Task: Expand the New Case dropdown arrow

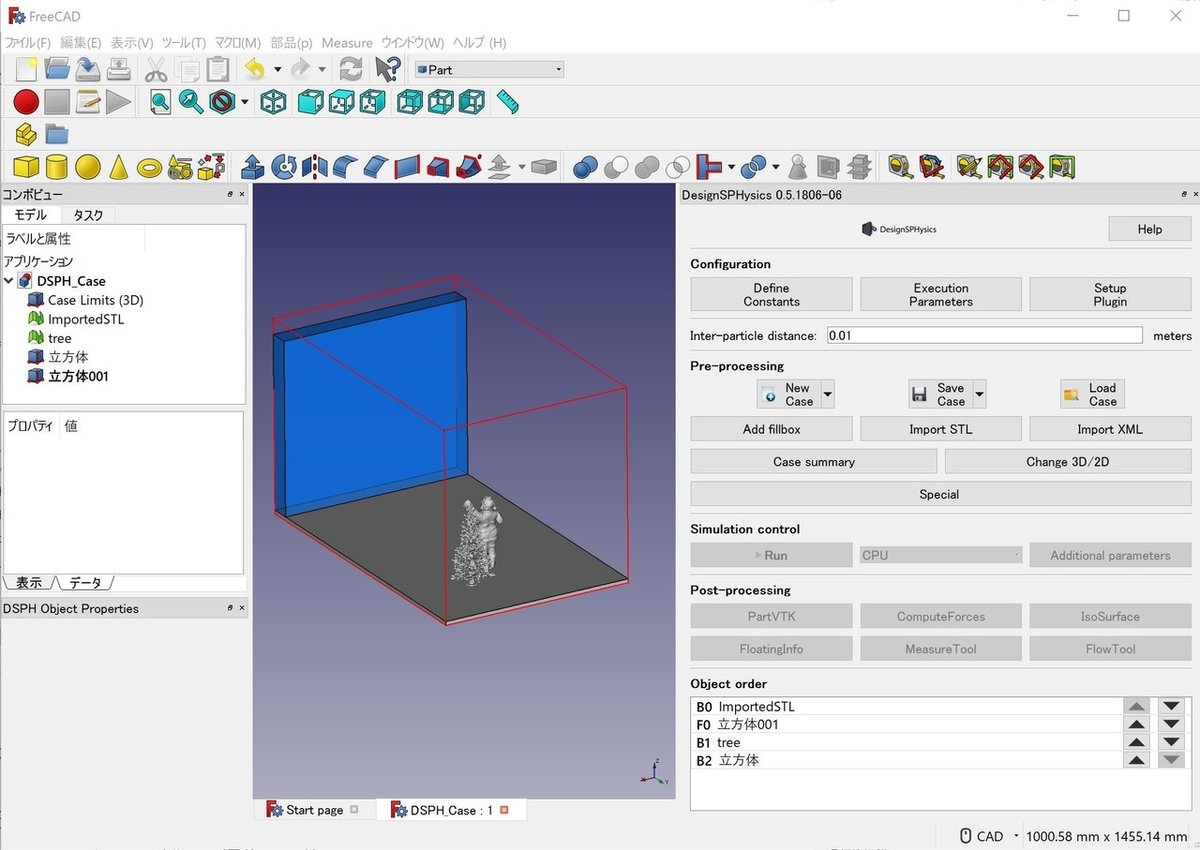Action: pyautogui.click(x=827, y=395)
